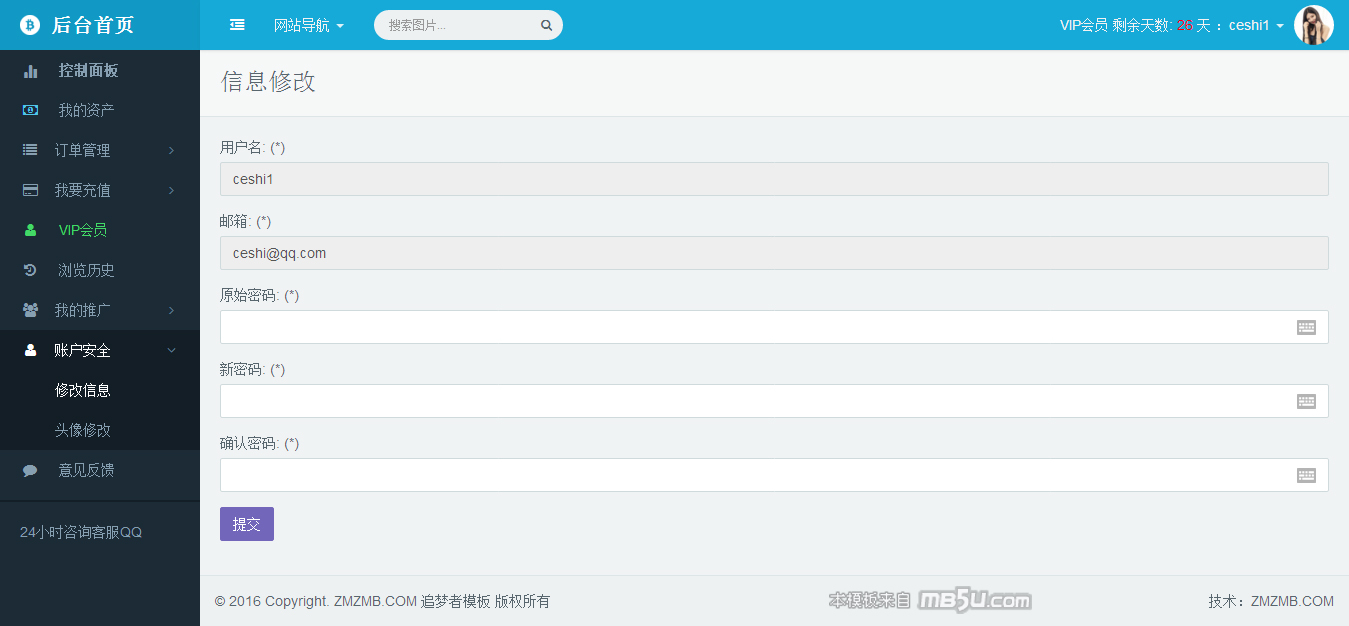
Task: Open the ceshi1 user dropdown menu
Action: pos(1255,25)
